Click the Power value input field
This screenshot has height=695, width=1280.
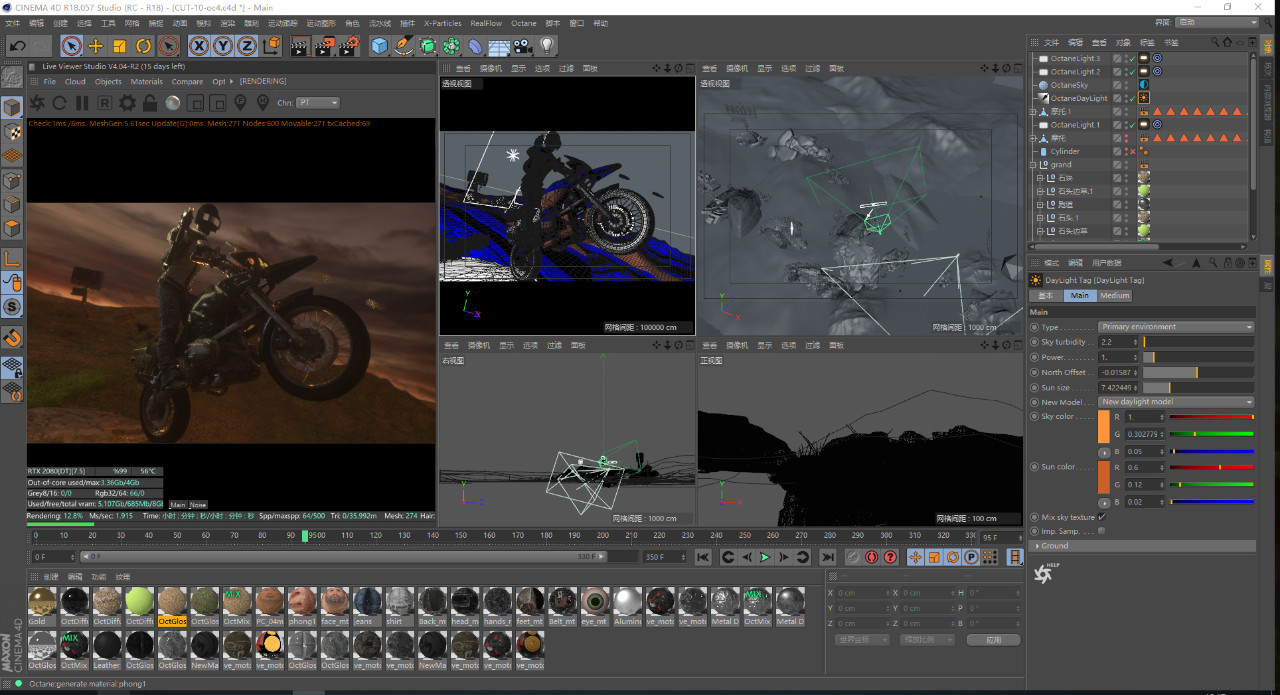1119,357
